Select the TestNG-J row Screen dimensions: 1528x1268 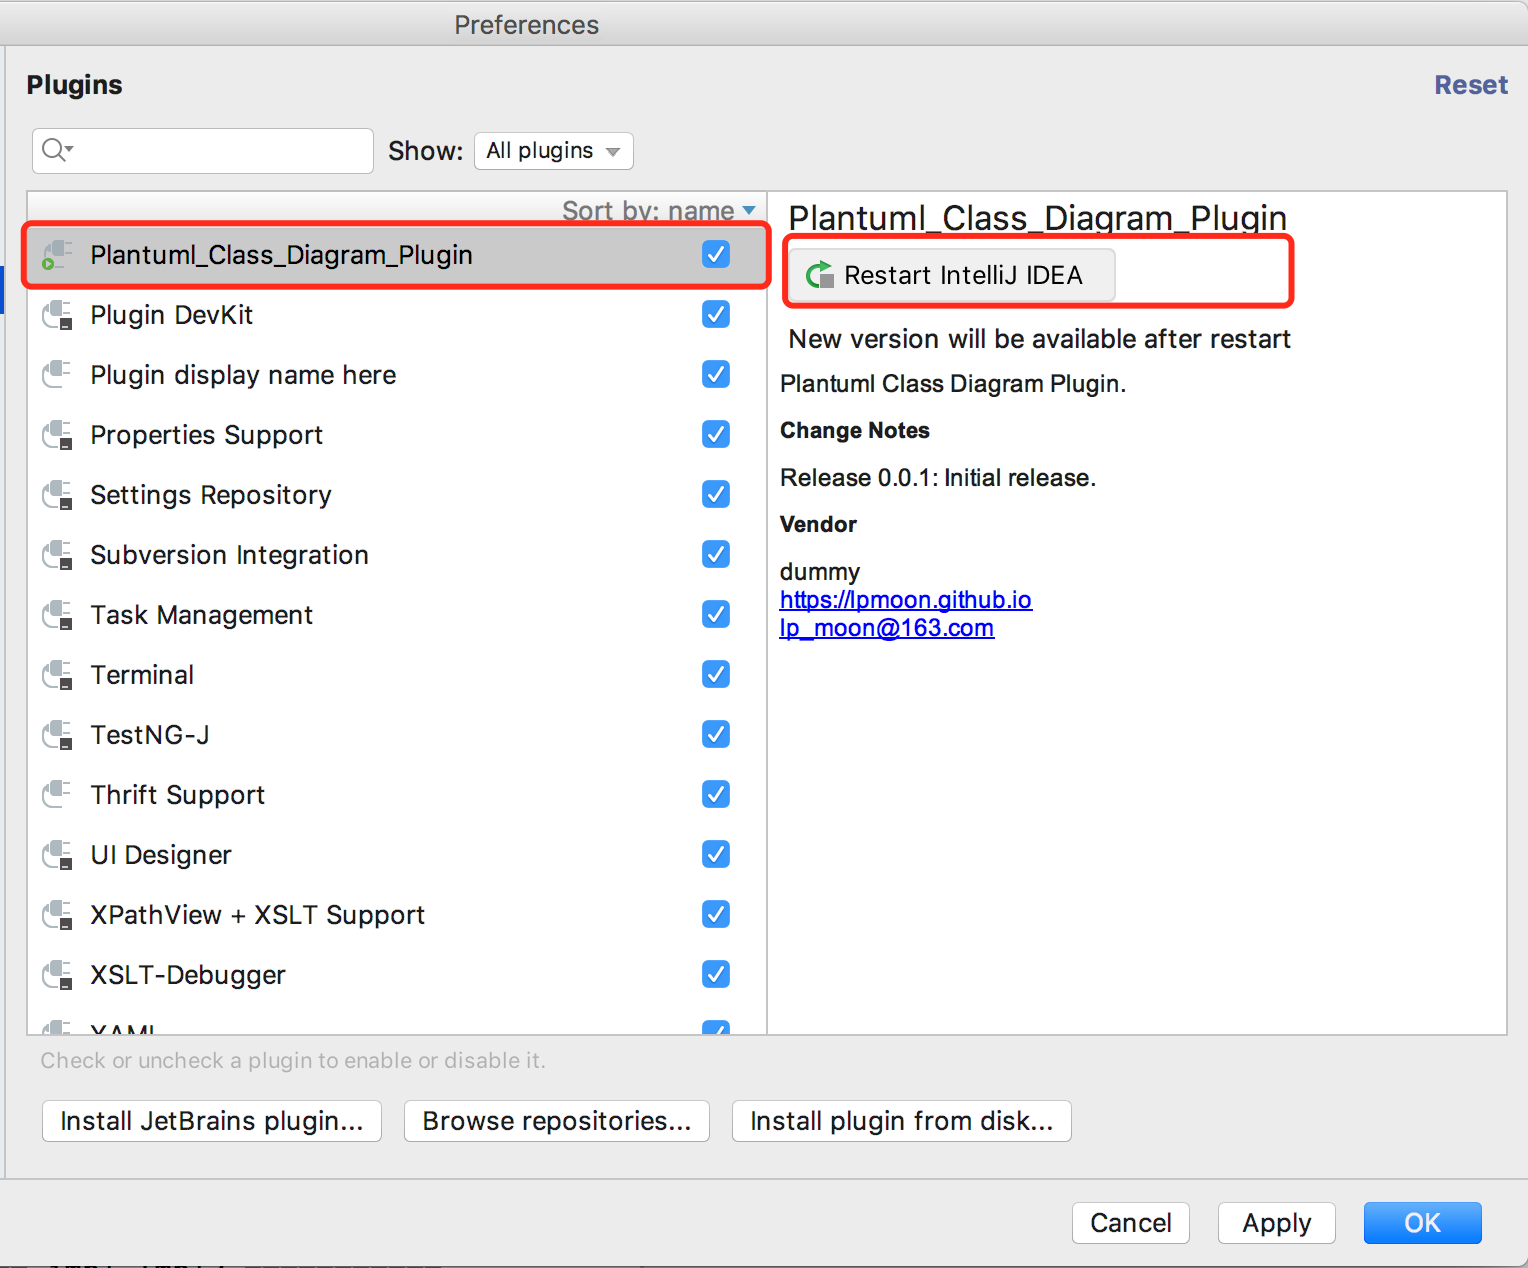tap(397, 735)
